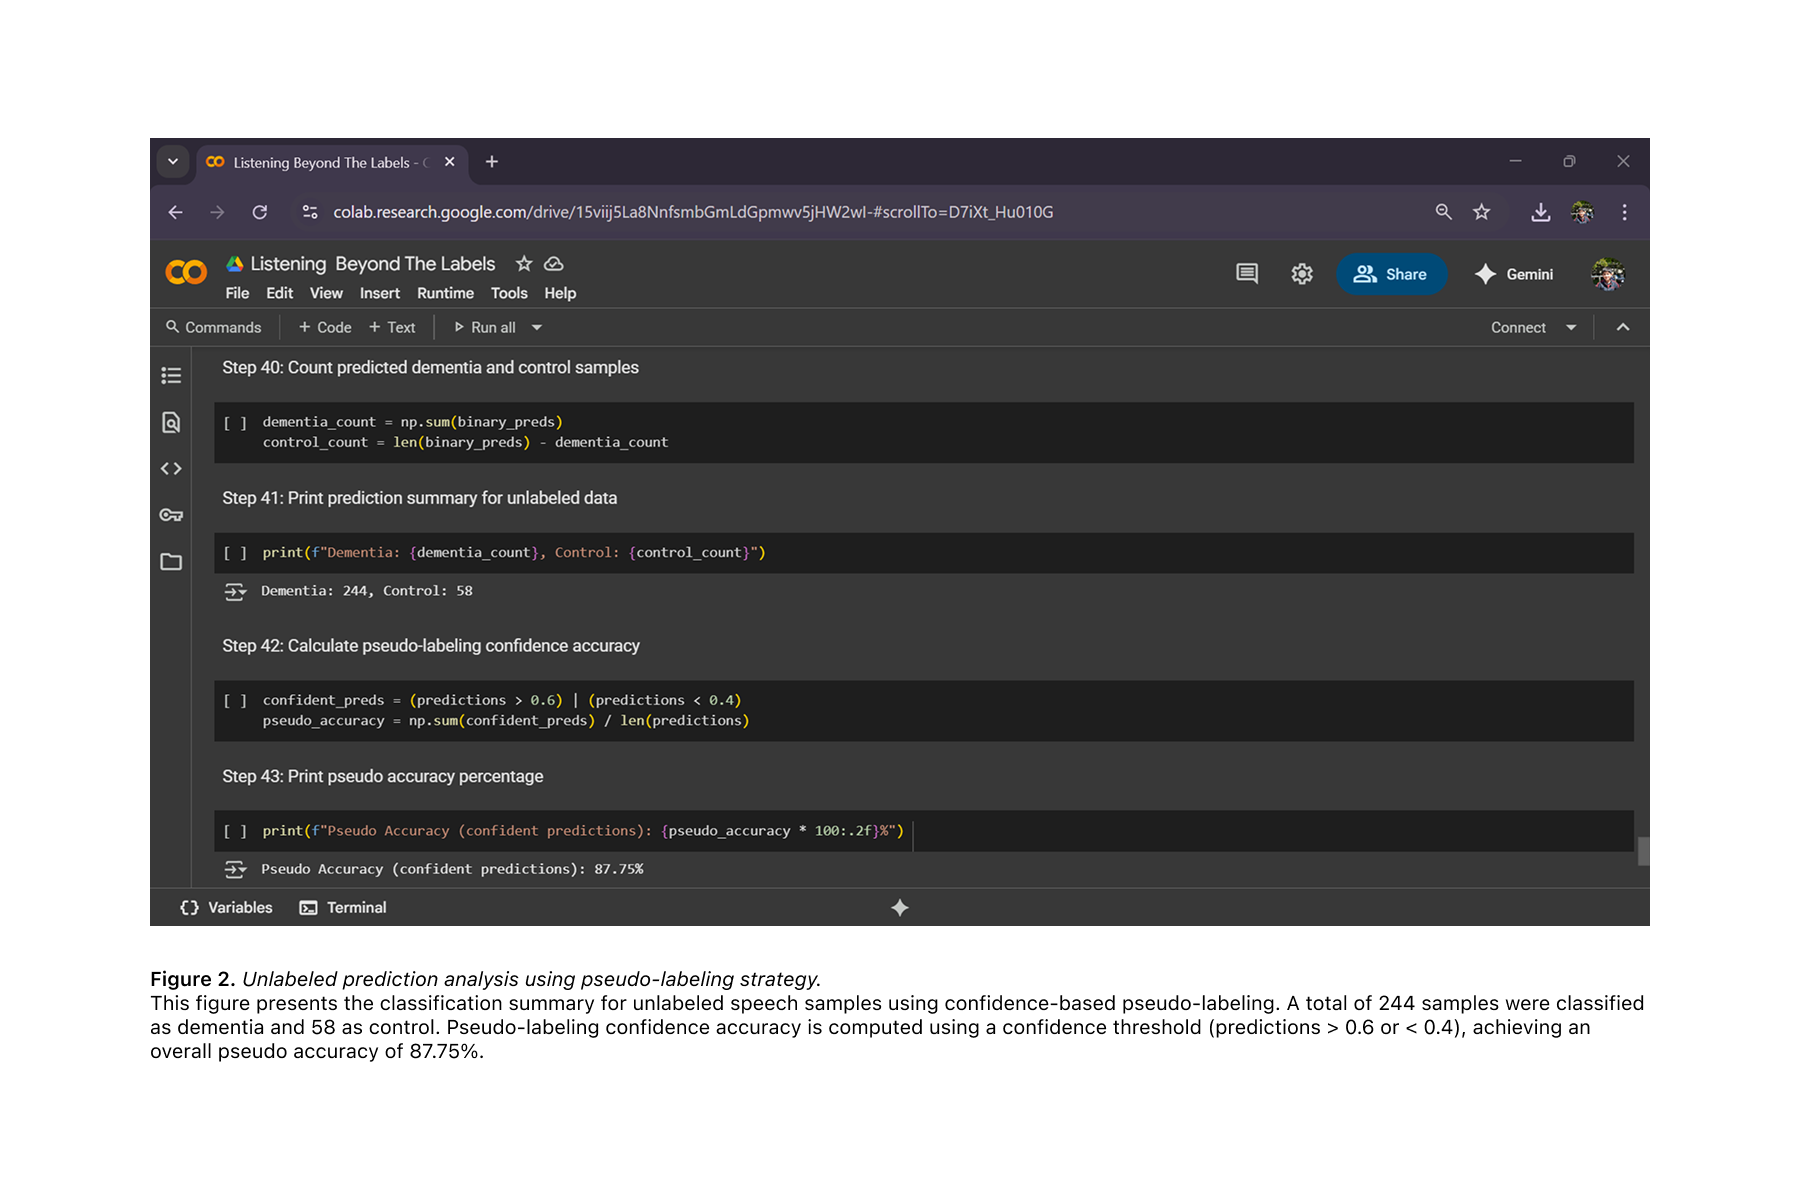Launch Gemini assistant in the toolbar
This screenshot has width=1800, height=1200.
pyautogui.click(x=1513, y=274)
